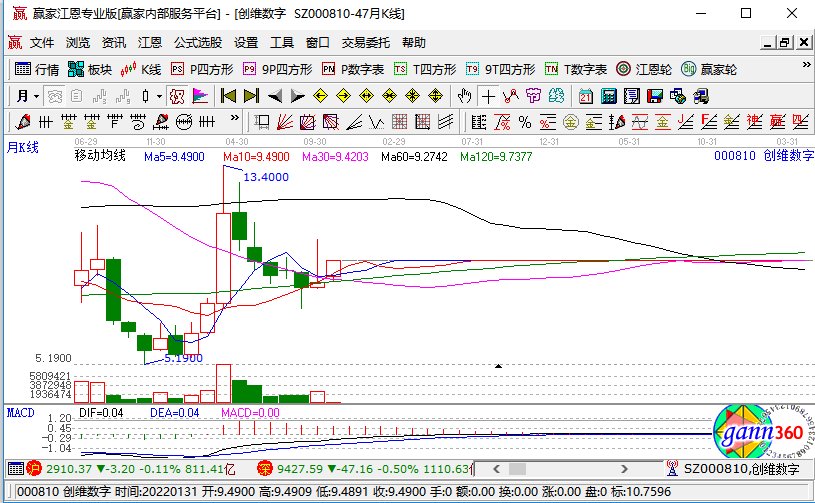
Task: Open the calculator tool
Action: coord(609,96)
